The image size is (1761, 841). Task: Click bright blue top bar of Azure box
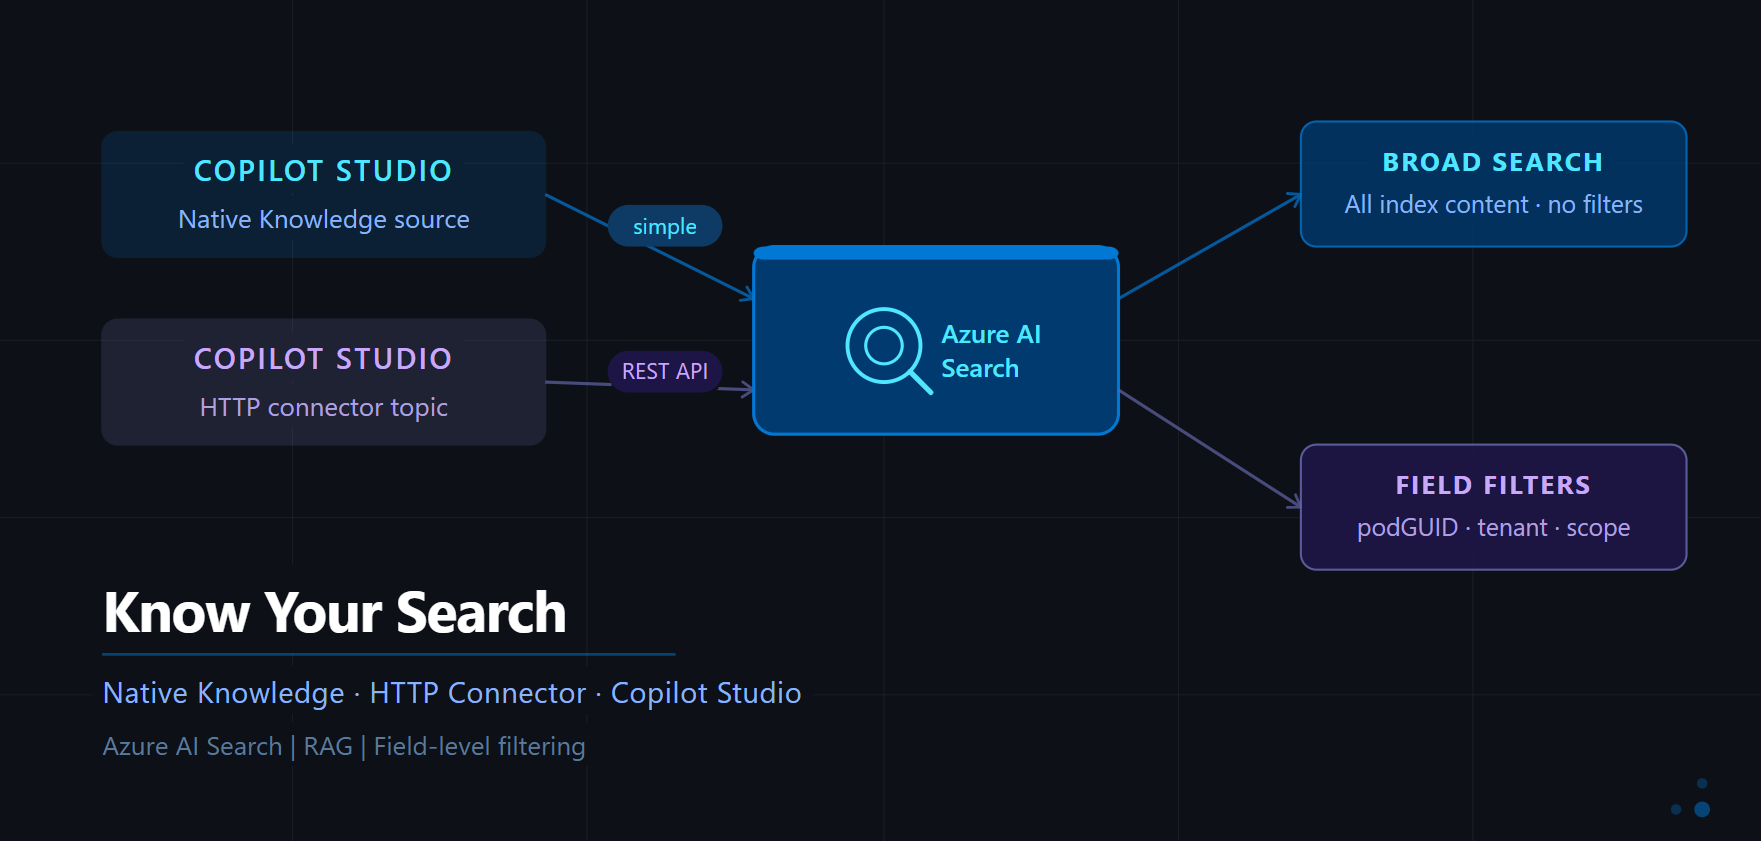[935, 253]
